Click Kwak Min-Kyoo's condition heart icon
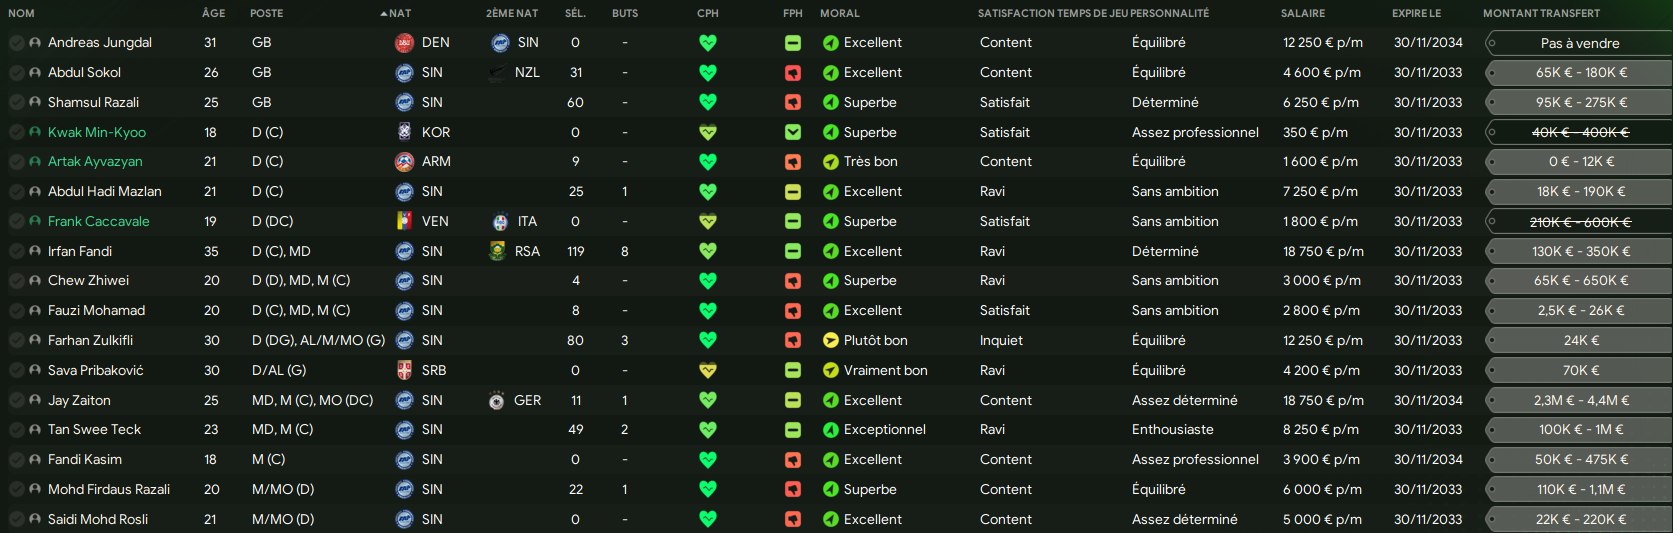Screen dimensions: 1673x533 click(708, 132)
